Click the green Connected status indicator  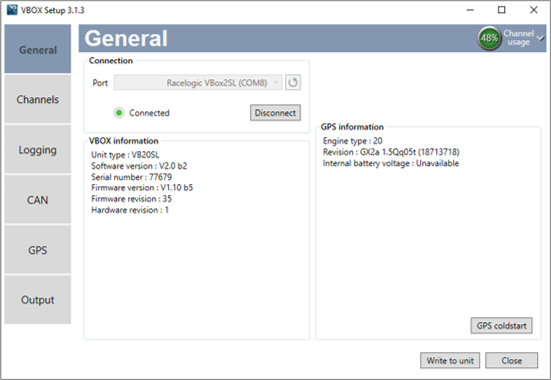pos(119,113)
